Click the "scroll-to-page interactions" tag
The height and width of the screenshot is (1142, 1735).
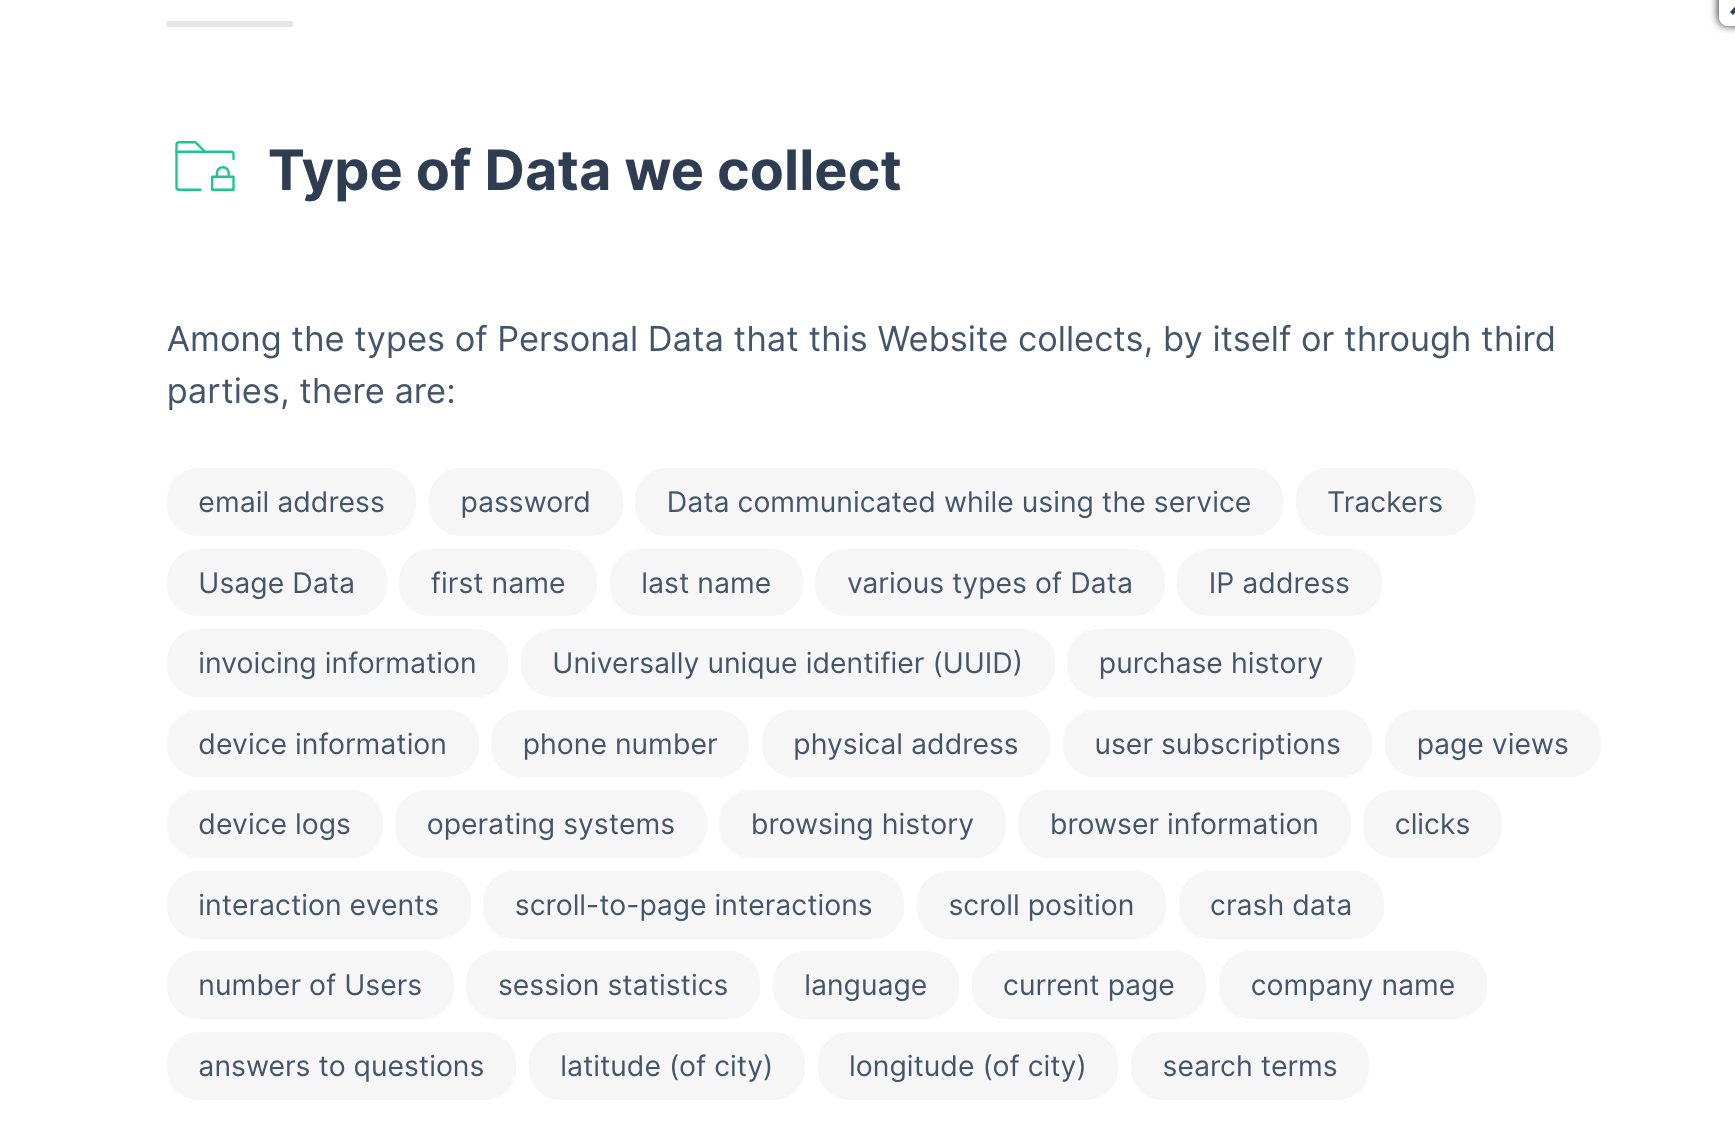(693, 905)
